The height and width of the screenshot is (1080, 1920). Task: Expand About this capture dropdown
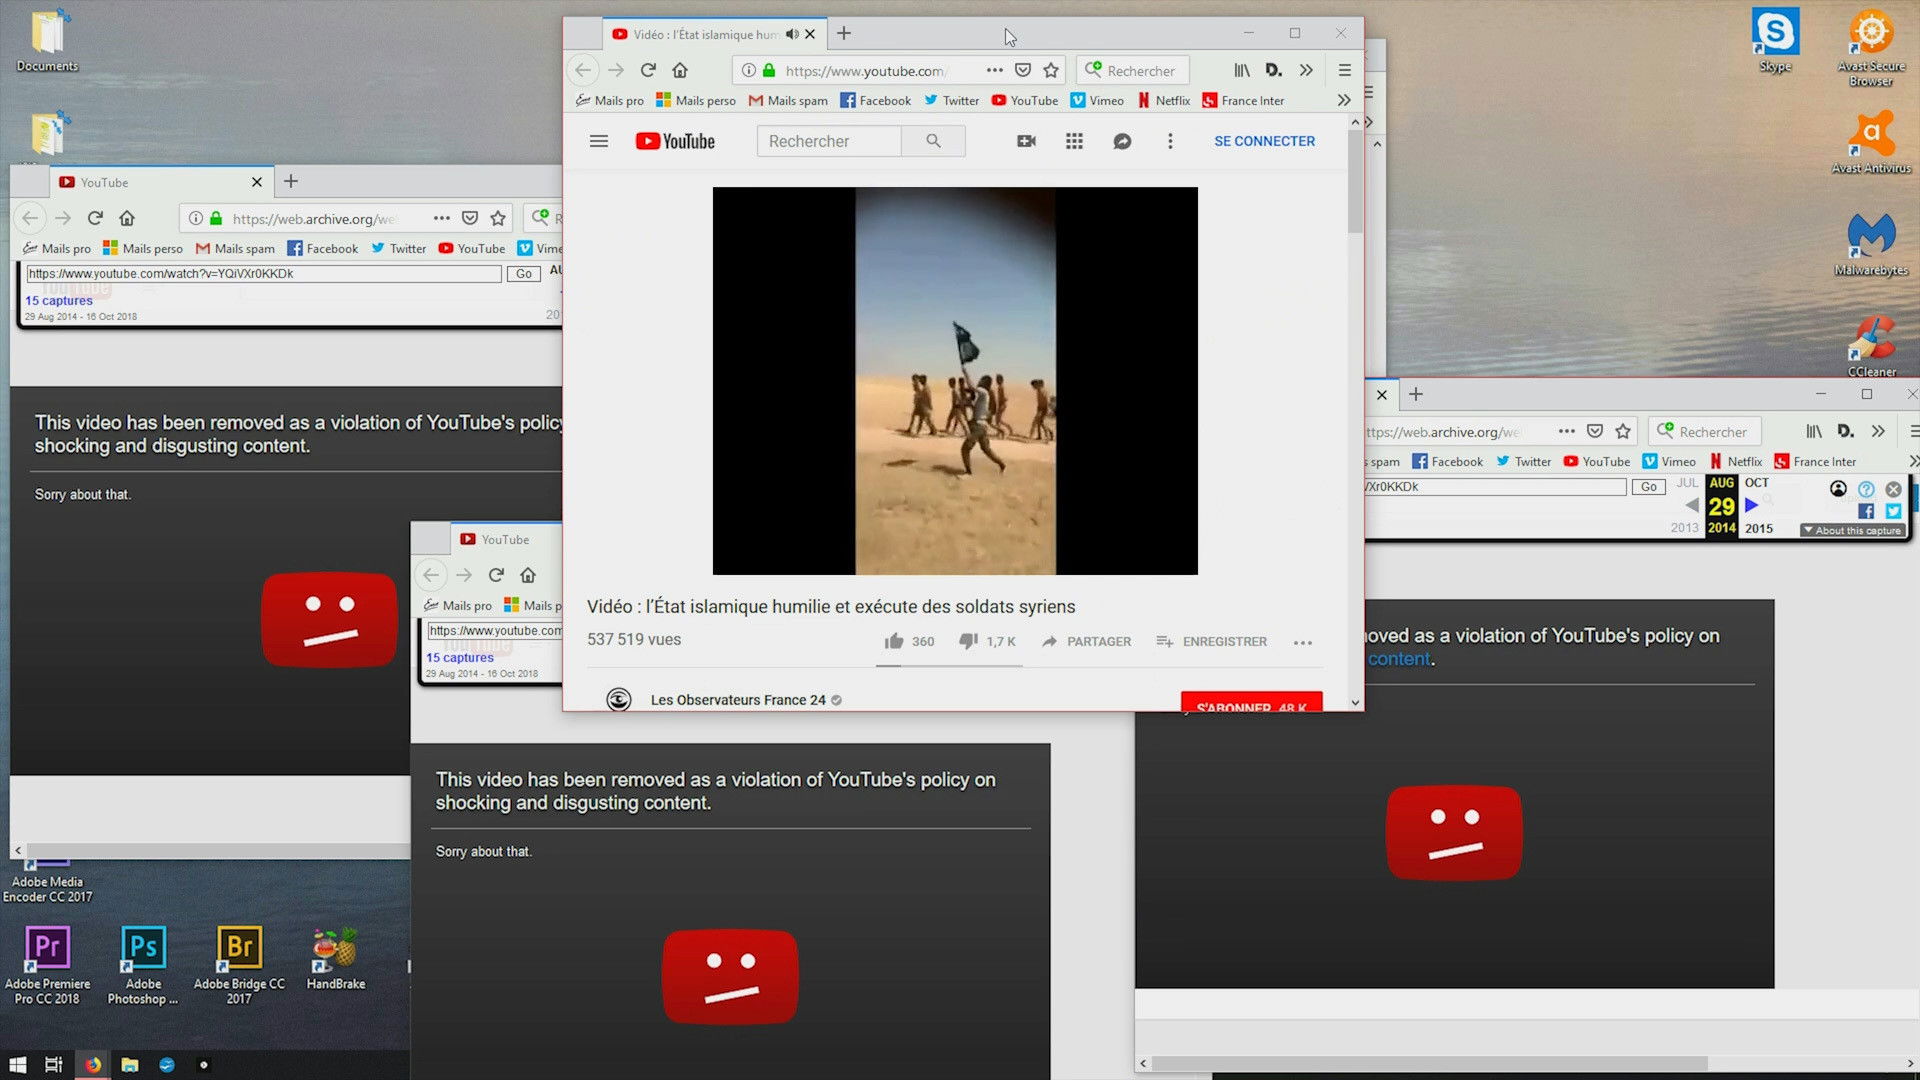coord(1852,530)
